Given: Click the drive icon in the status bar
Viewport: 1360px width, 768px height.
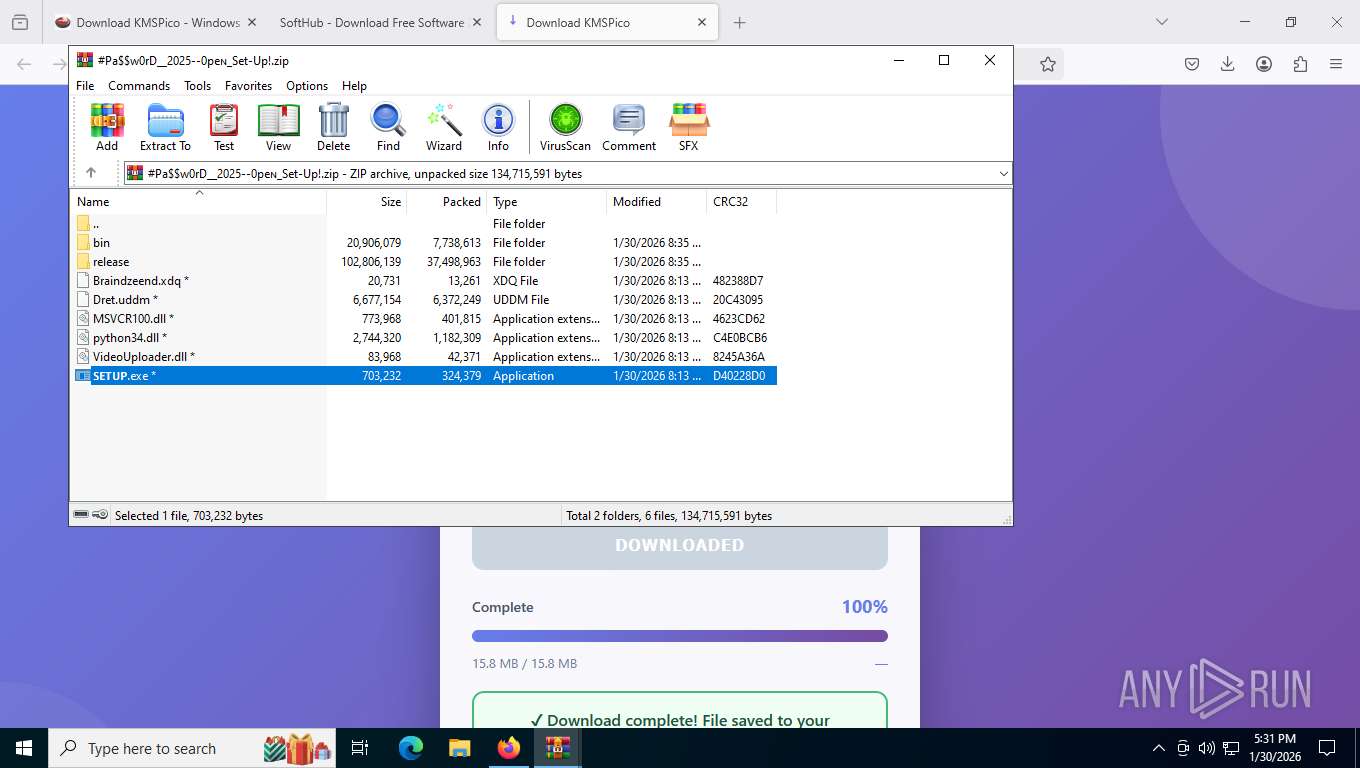Looking at the screenshot, I should pyautogui.click(x=81, y=515).
